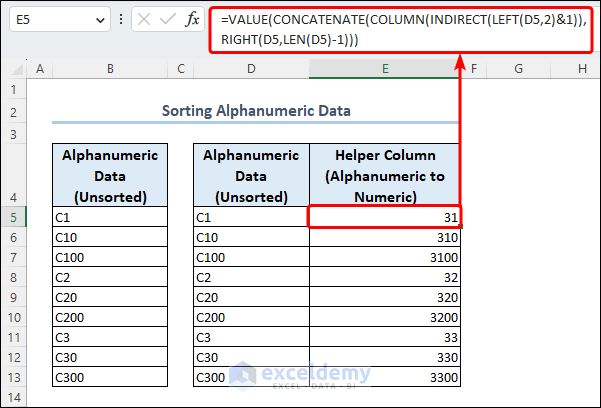Click the Name Box showing E5

click(60, 19)
